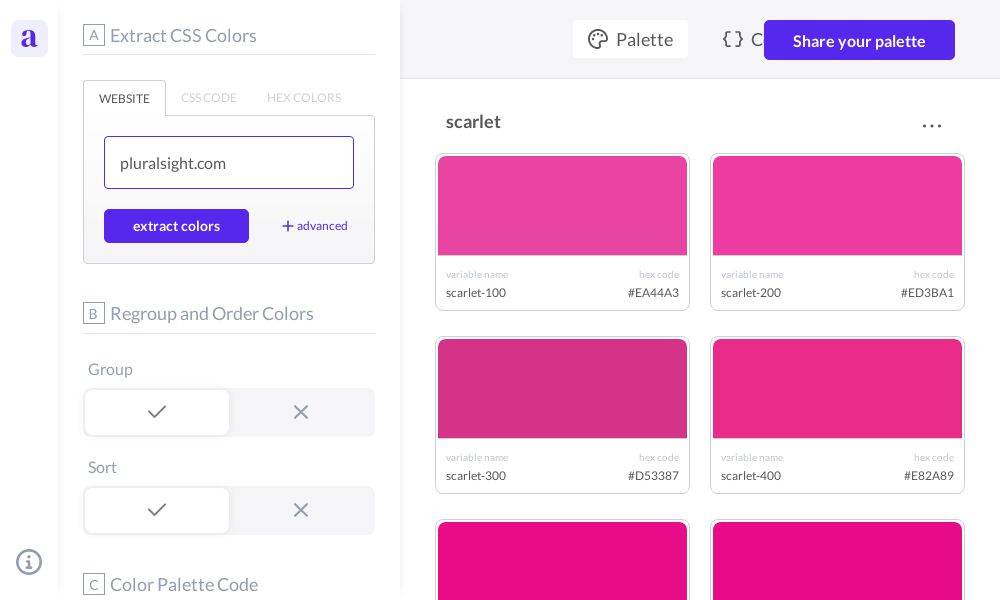Viewport: 1000px width, 600px height.
Task: Click the purple "a" logo in the sidebar
Action: (29, 38)
